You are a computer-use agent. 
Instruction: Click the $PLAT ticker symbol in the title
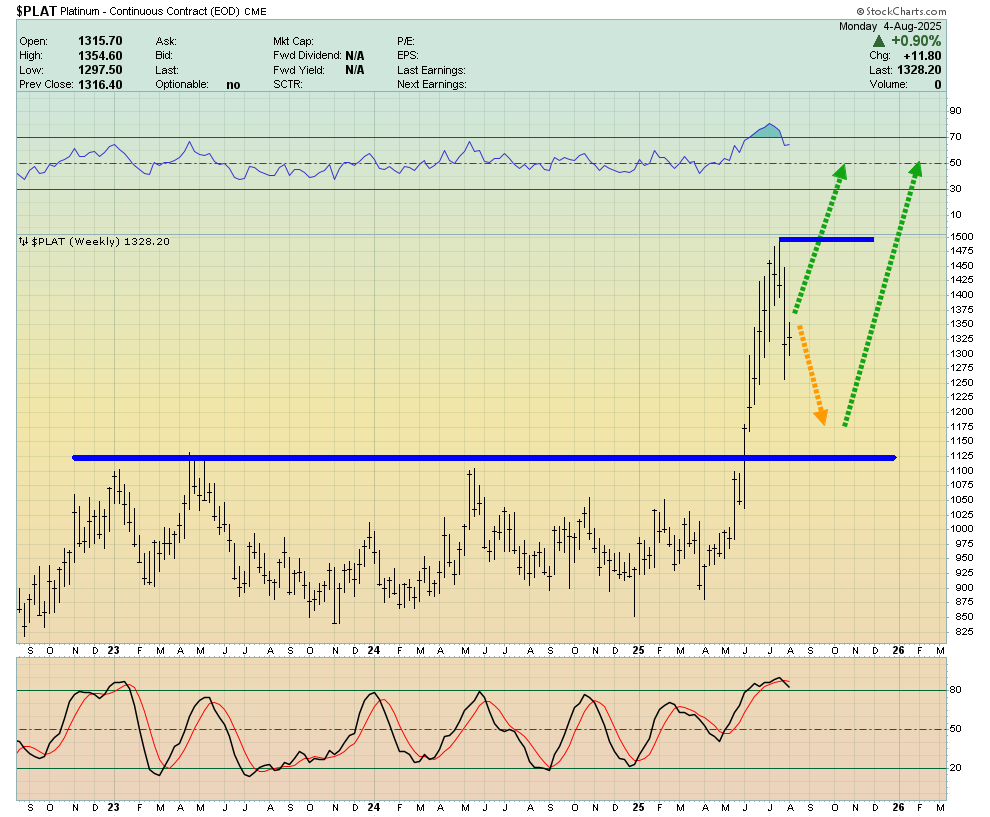pos(35,12)
